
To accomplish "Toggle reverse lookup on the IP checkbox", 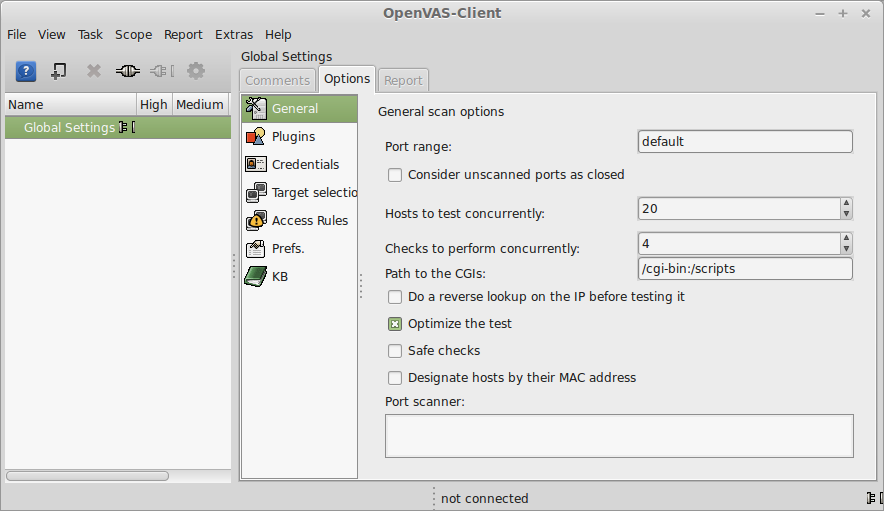I will tap(395, 297).
